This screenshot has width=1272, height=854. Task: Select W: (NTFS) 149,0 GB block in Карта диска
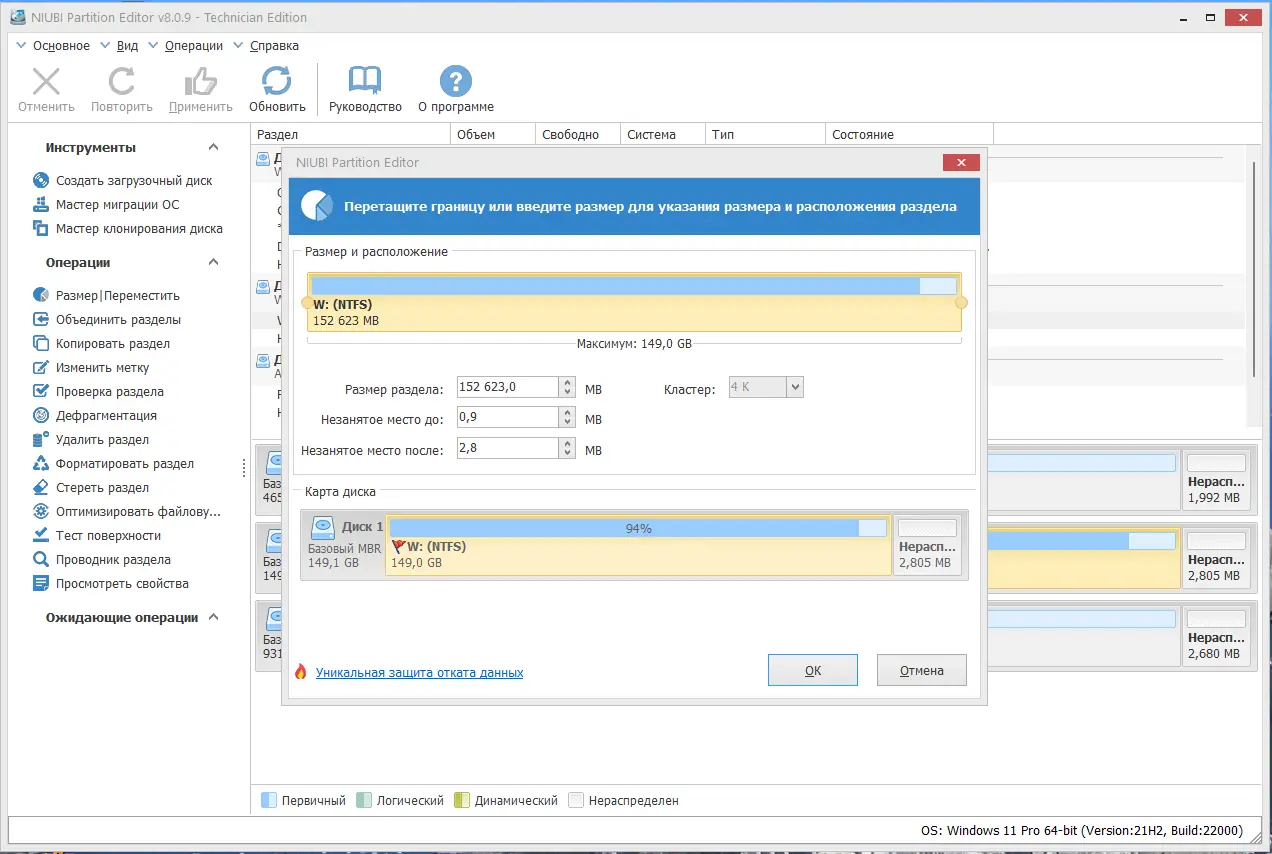(x=638, y=545)
